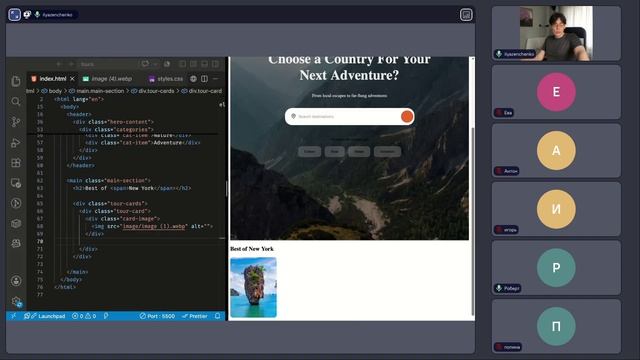
Task: Open the Remote Explorer view
Action: (16, 183)
